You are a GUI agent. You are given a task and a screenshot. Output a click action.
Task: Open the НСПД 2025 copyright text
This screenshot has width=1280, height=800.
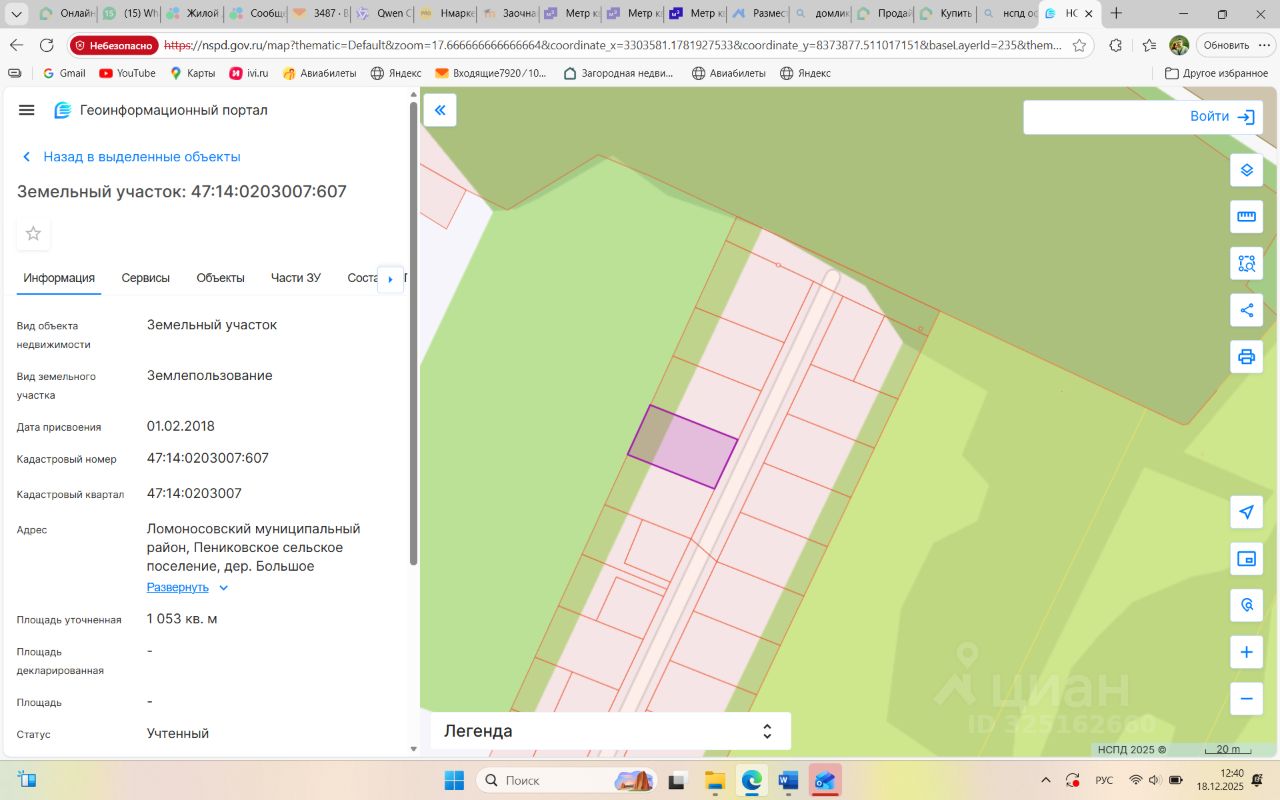click(x=1132, y=749)
